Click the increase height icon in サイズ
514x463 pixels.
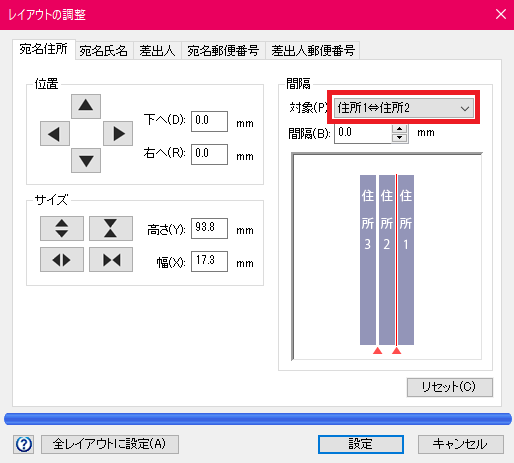[62, 228]
